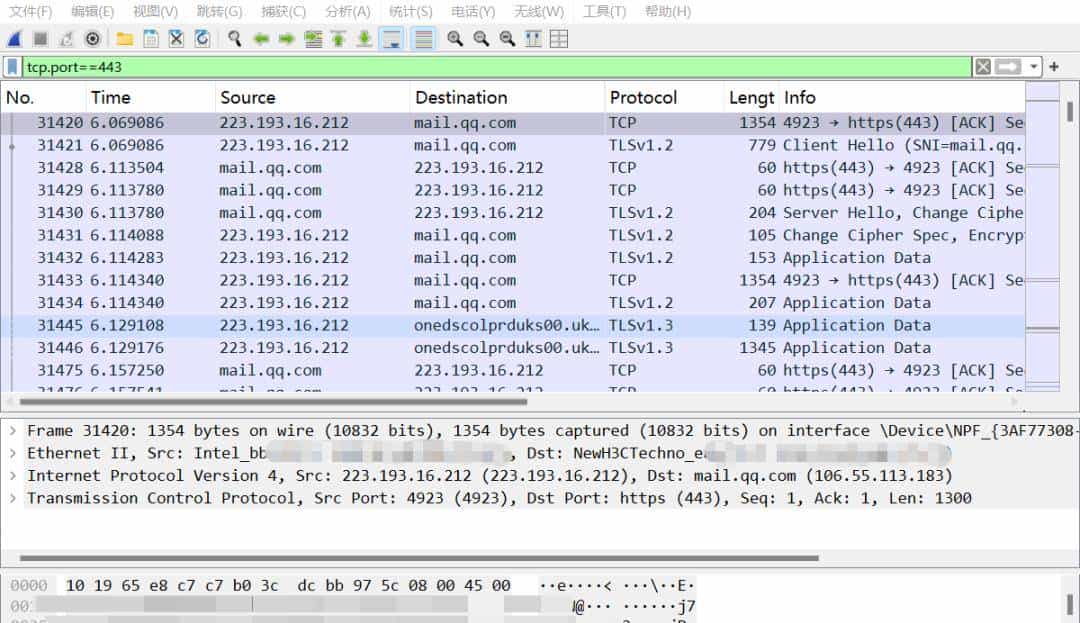Start capturing packets with the shark fin icon

[x=14, y=39]
